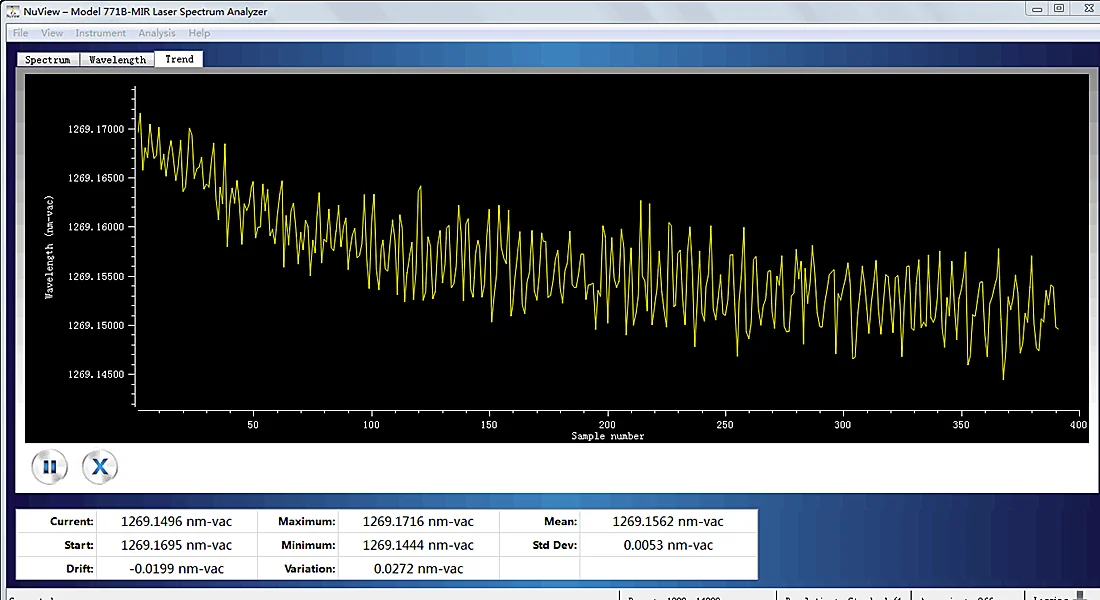Click the X button to clear trend data
Screen dimensions: 1100x600
click(99, 466)
